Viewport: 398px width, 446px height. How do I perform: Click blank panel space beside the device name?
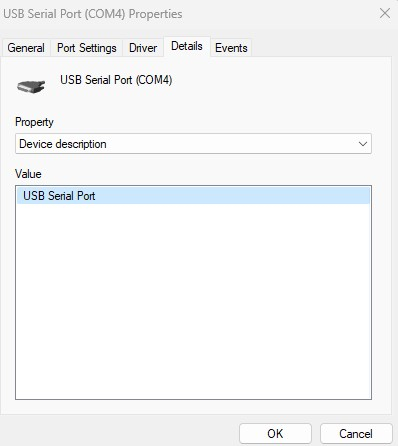tap(280, 83)
